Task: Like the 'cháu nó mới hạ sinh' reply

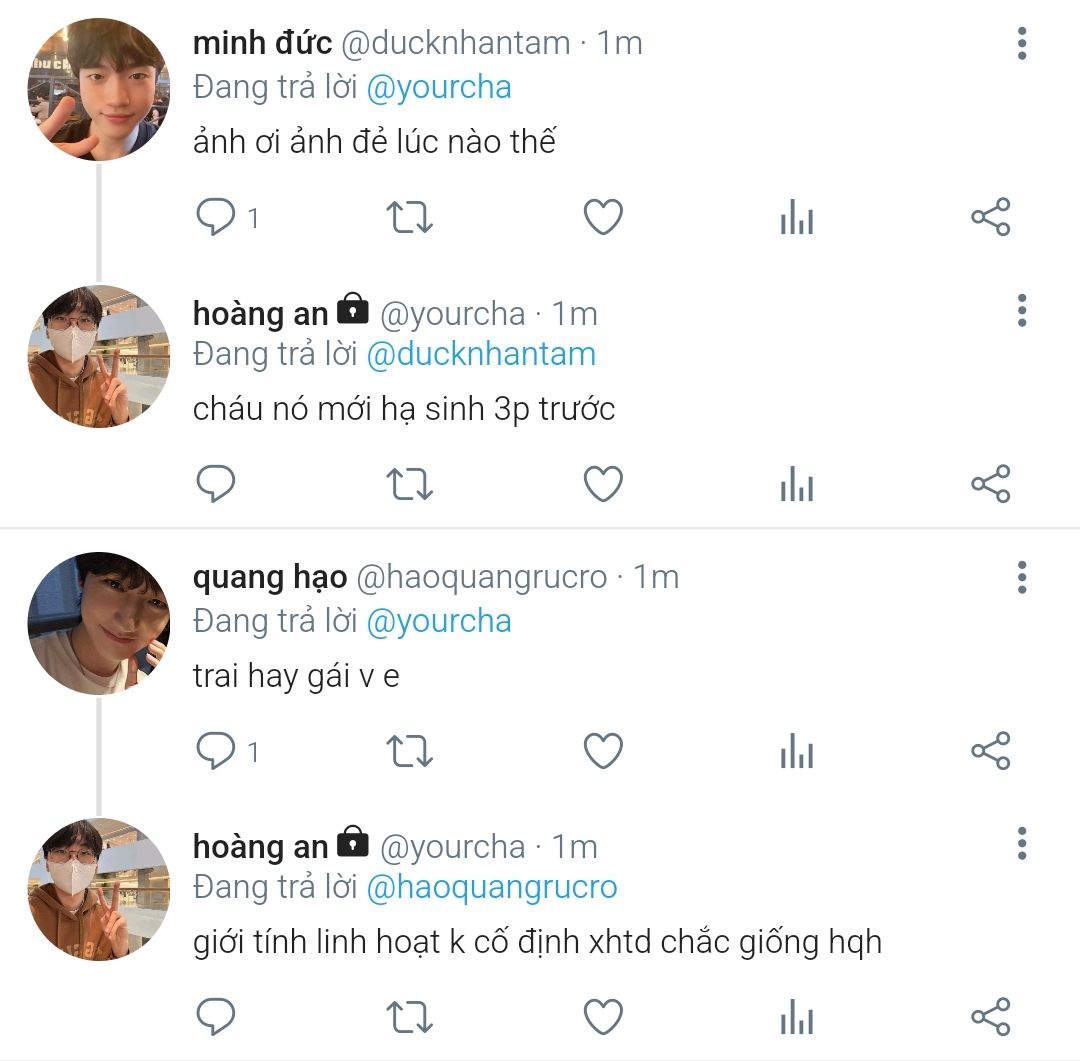Action: click(x=603, y=484)
